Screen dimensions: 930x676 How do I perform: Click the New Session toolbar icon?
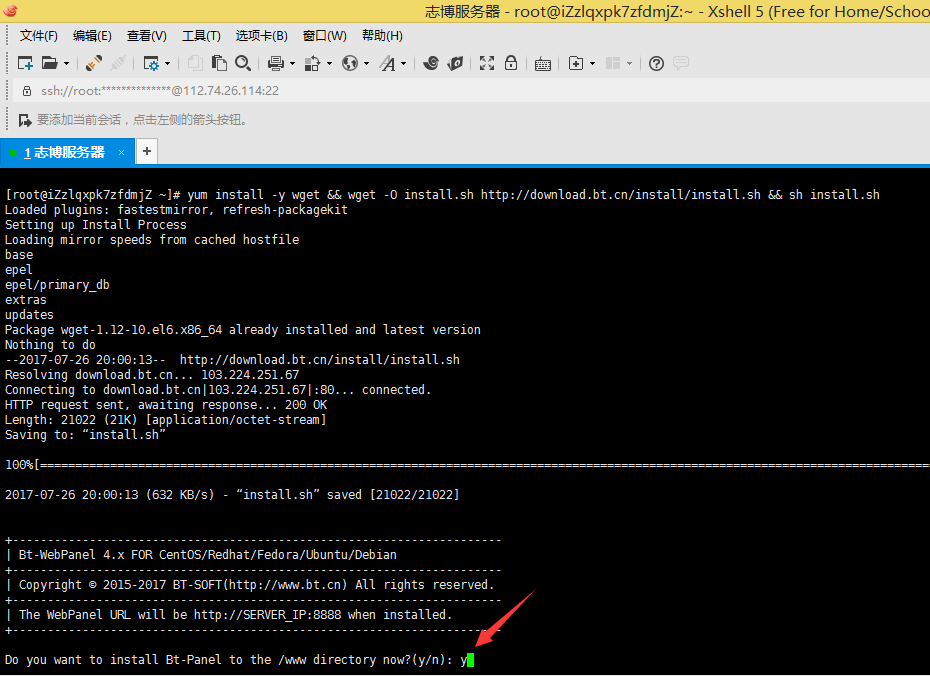tap(26, 63)
